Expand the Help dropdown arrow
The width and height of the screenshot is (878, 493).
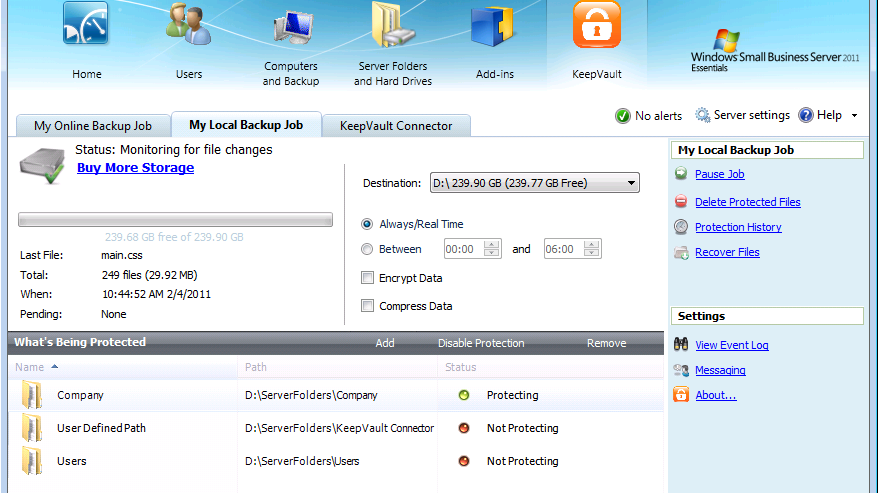tap(854, 116)
